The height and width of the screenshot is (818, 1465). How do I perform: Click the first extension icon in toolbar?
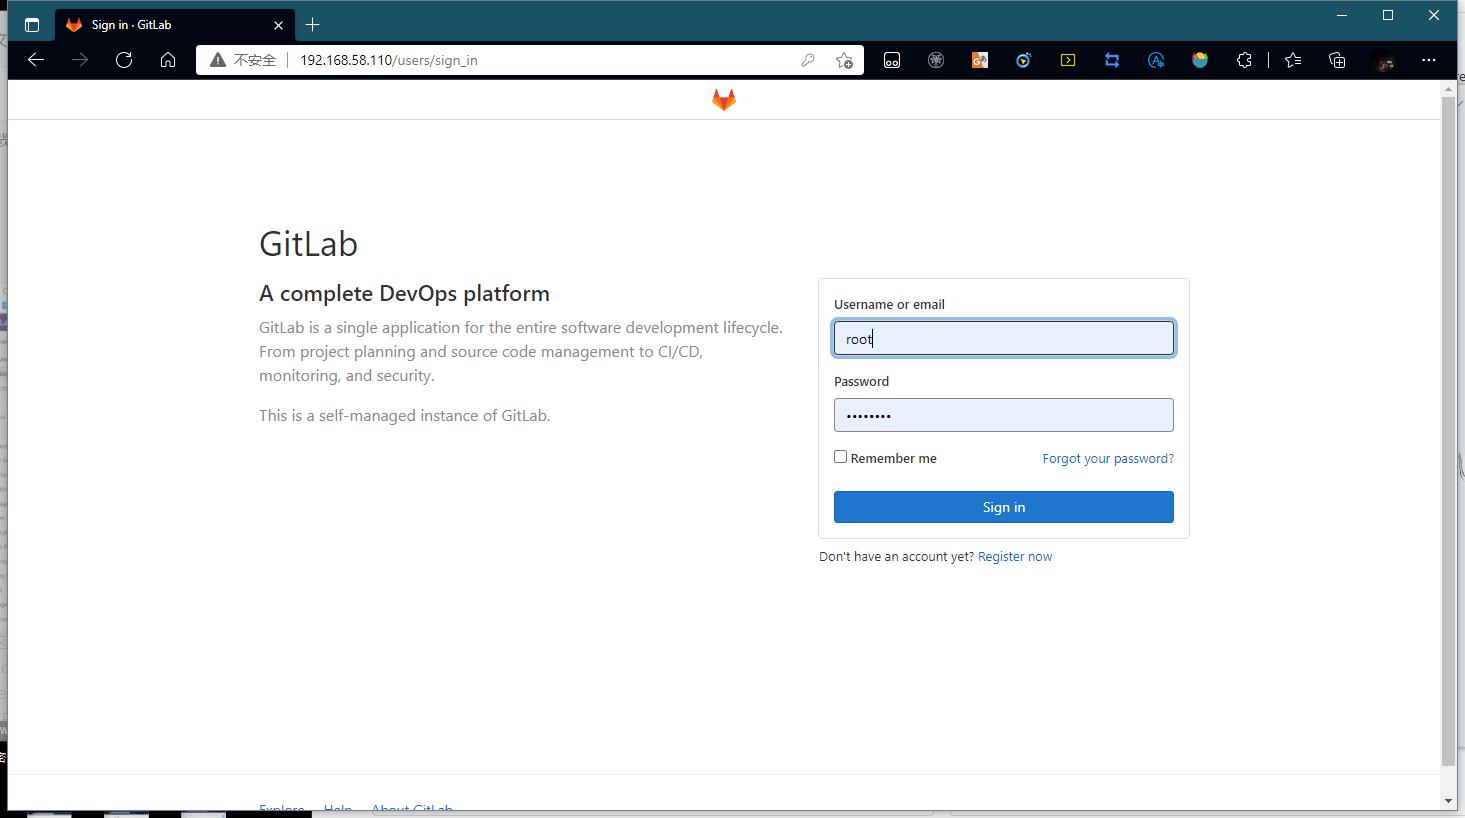pyautogui.click(x=892, y=60)
